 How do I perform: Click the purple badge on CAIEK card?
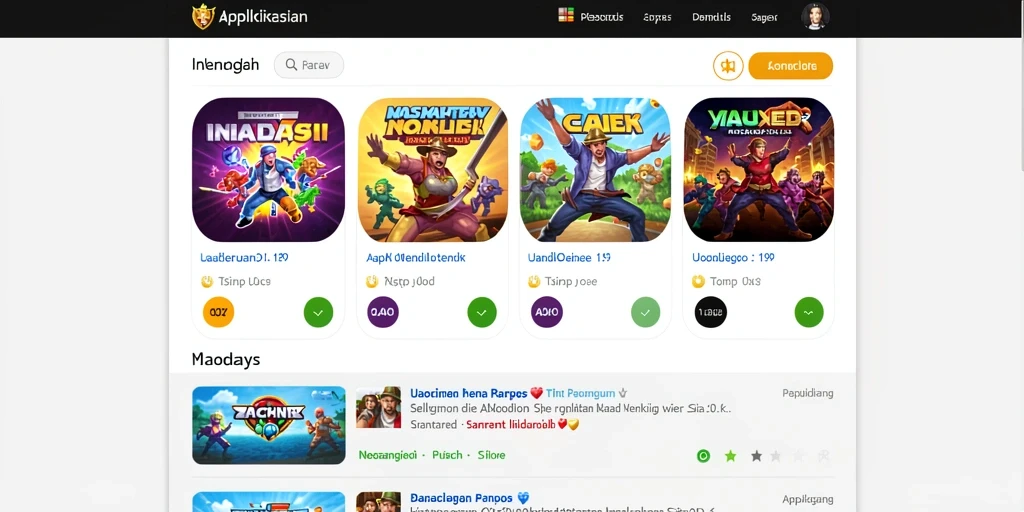pos(547,312)
